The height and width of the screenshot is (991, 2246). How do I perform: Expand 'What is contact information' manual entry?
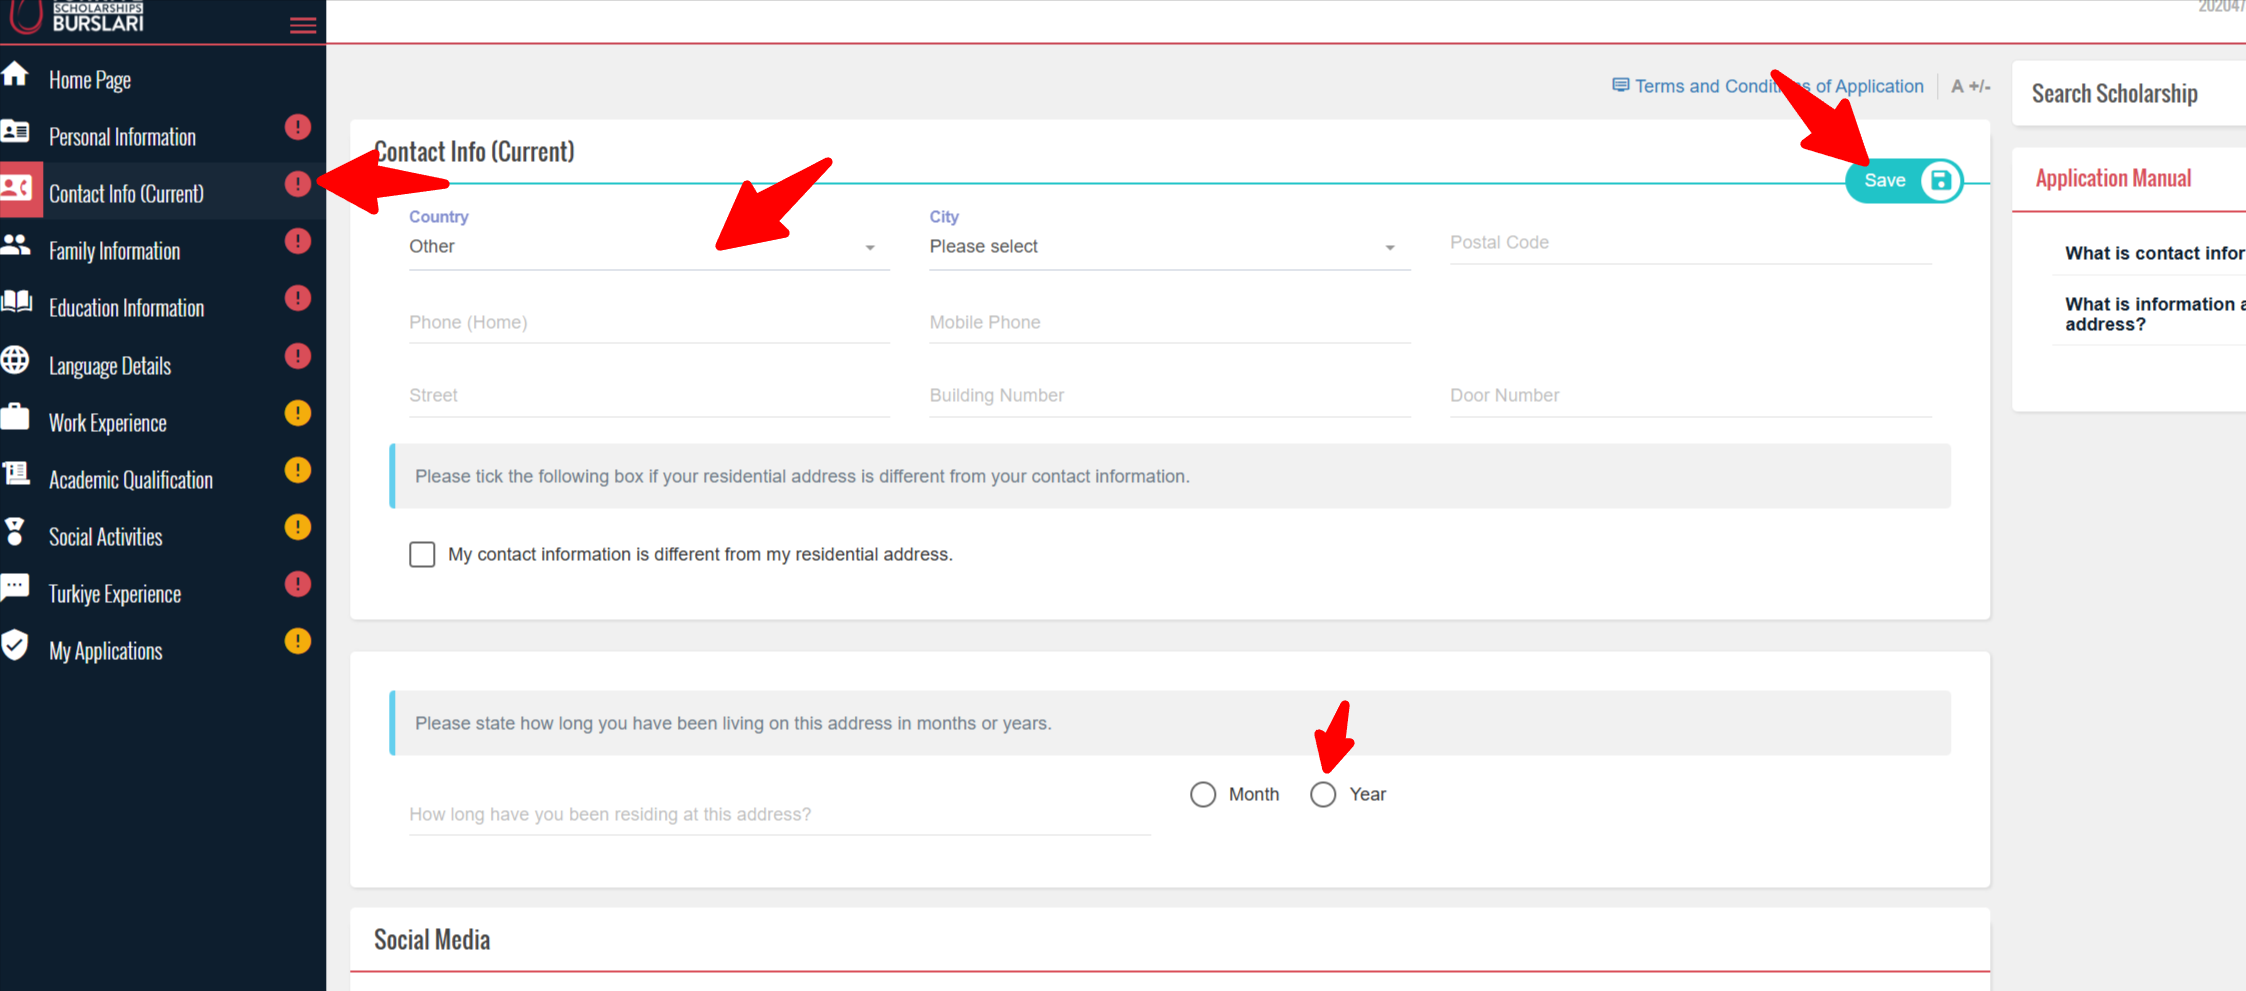point(2154,253)
